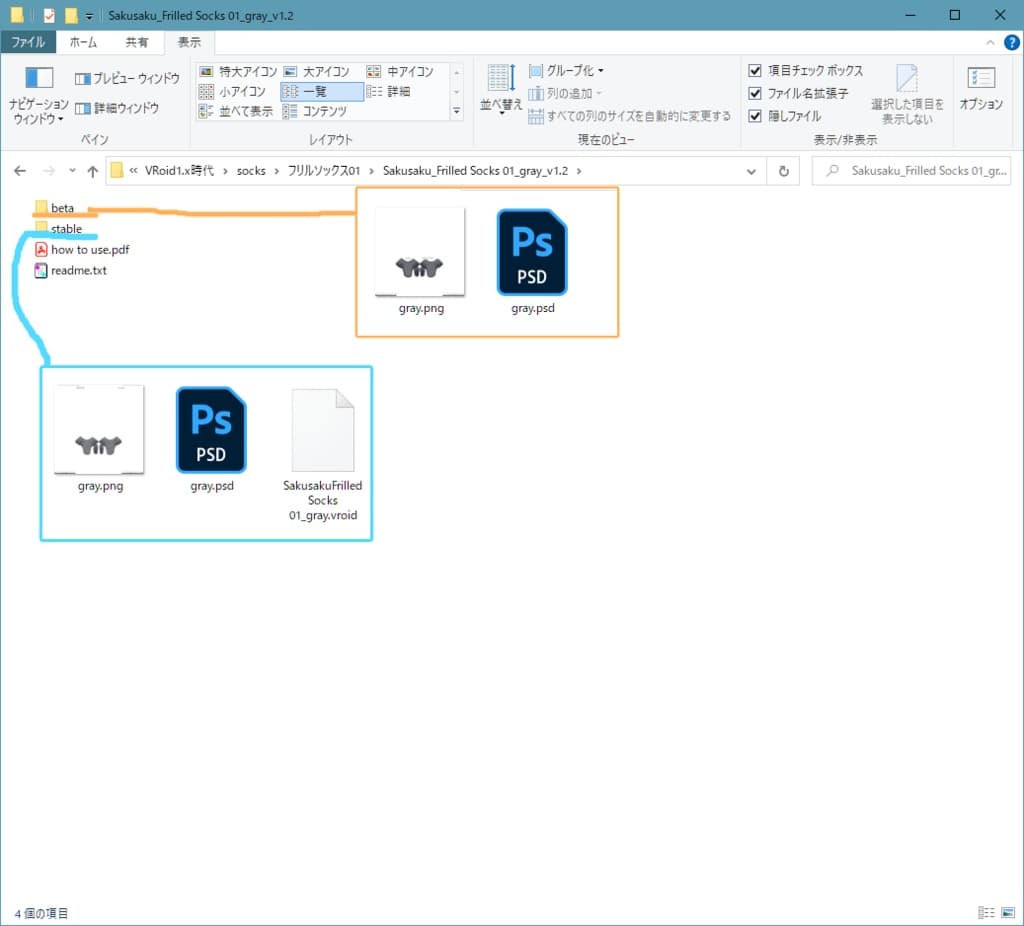Expand the address bar history dropdown
1024x926 pixels.
coord(751,171)
